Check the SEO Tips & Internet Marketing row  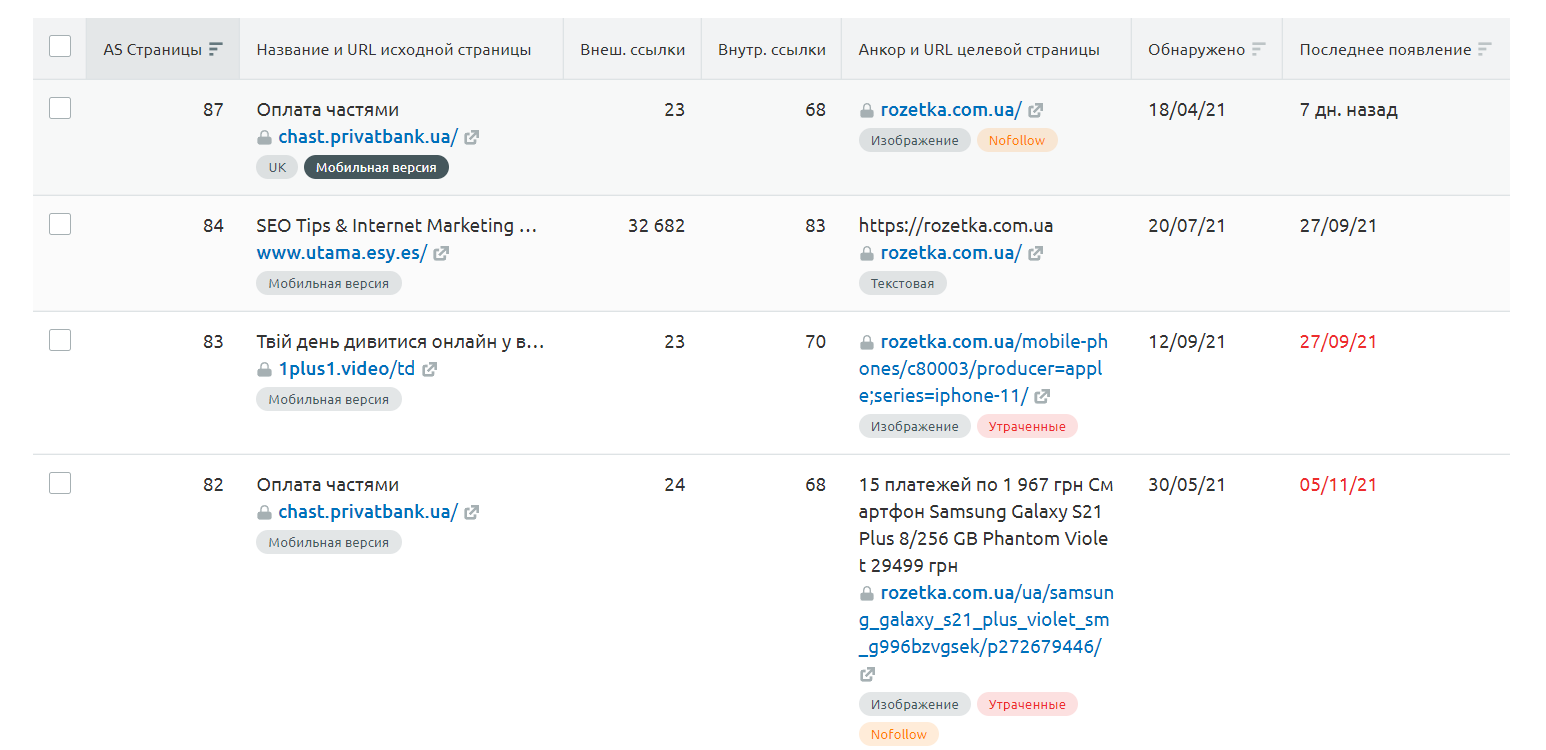pos(60,224)
